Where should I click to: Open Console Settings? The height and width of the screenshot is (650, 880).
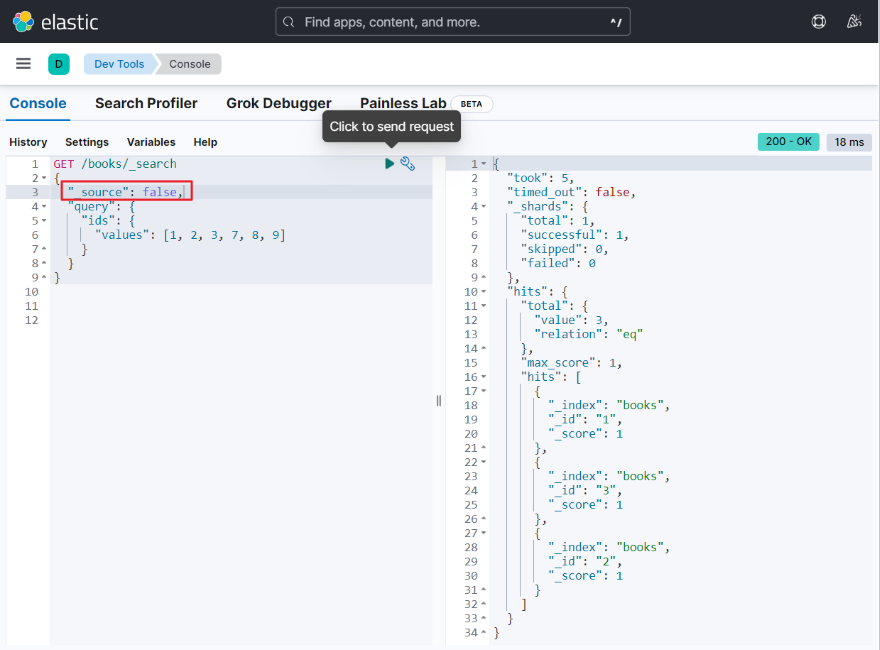(x=87, y=142)
